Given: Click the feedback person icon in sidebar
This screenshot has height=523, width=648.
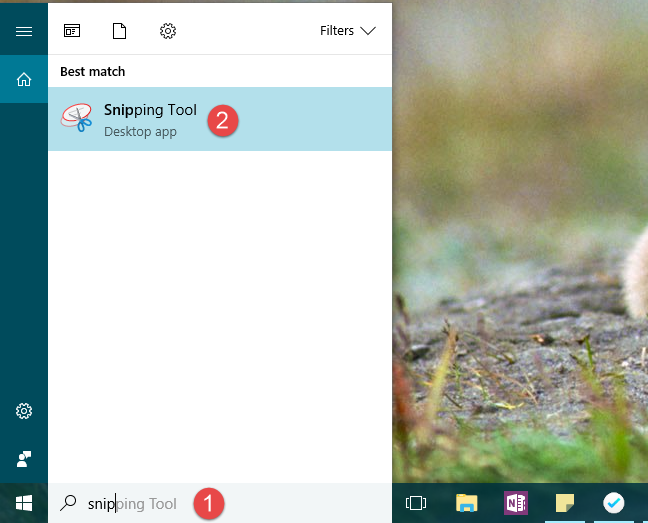Looking at the screenshot, I should (24, 459).
